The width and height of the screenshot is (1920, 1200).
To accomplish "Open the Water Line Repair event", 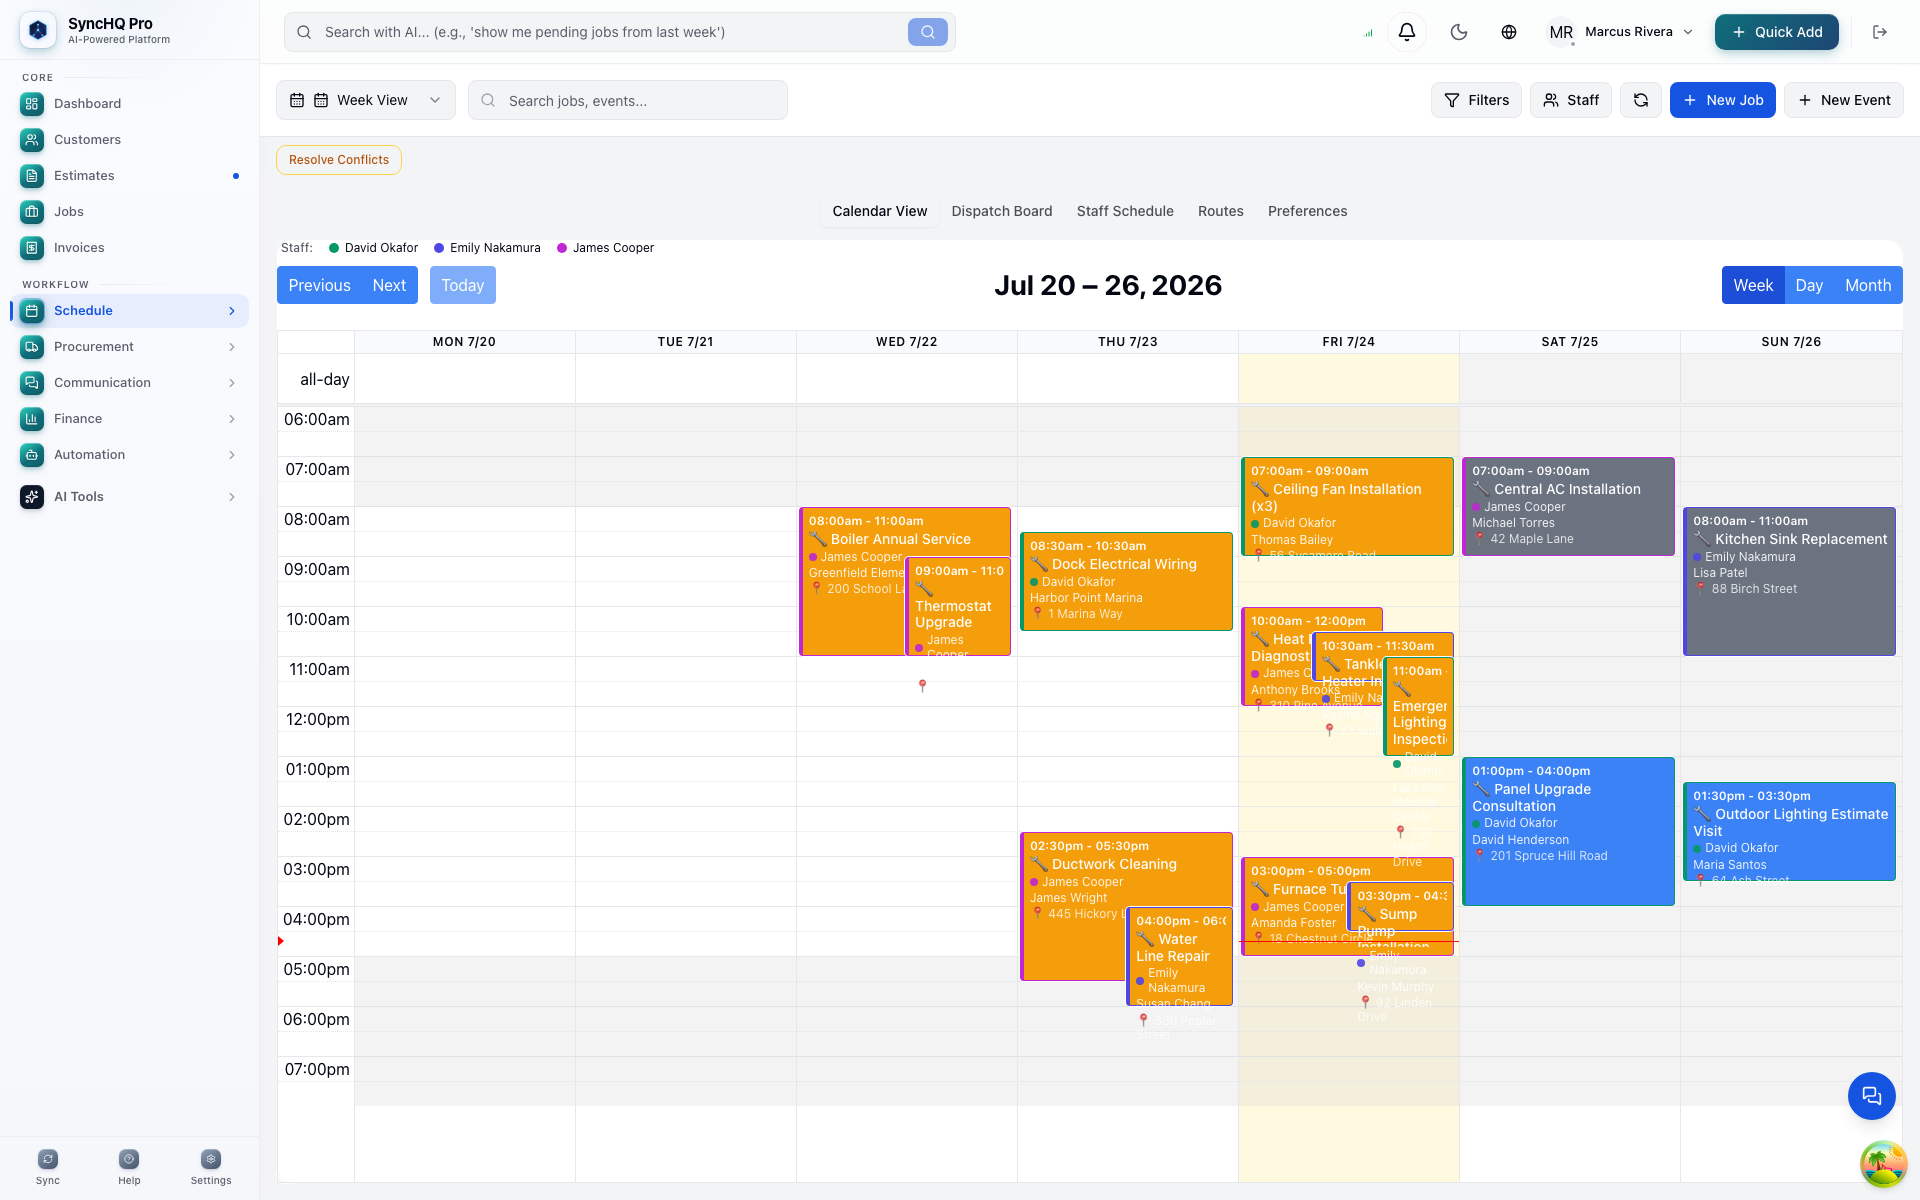I will click(1179, 957).
